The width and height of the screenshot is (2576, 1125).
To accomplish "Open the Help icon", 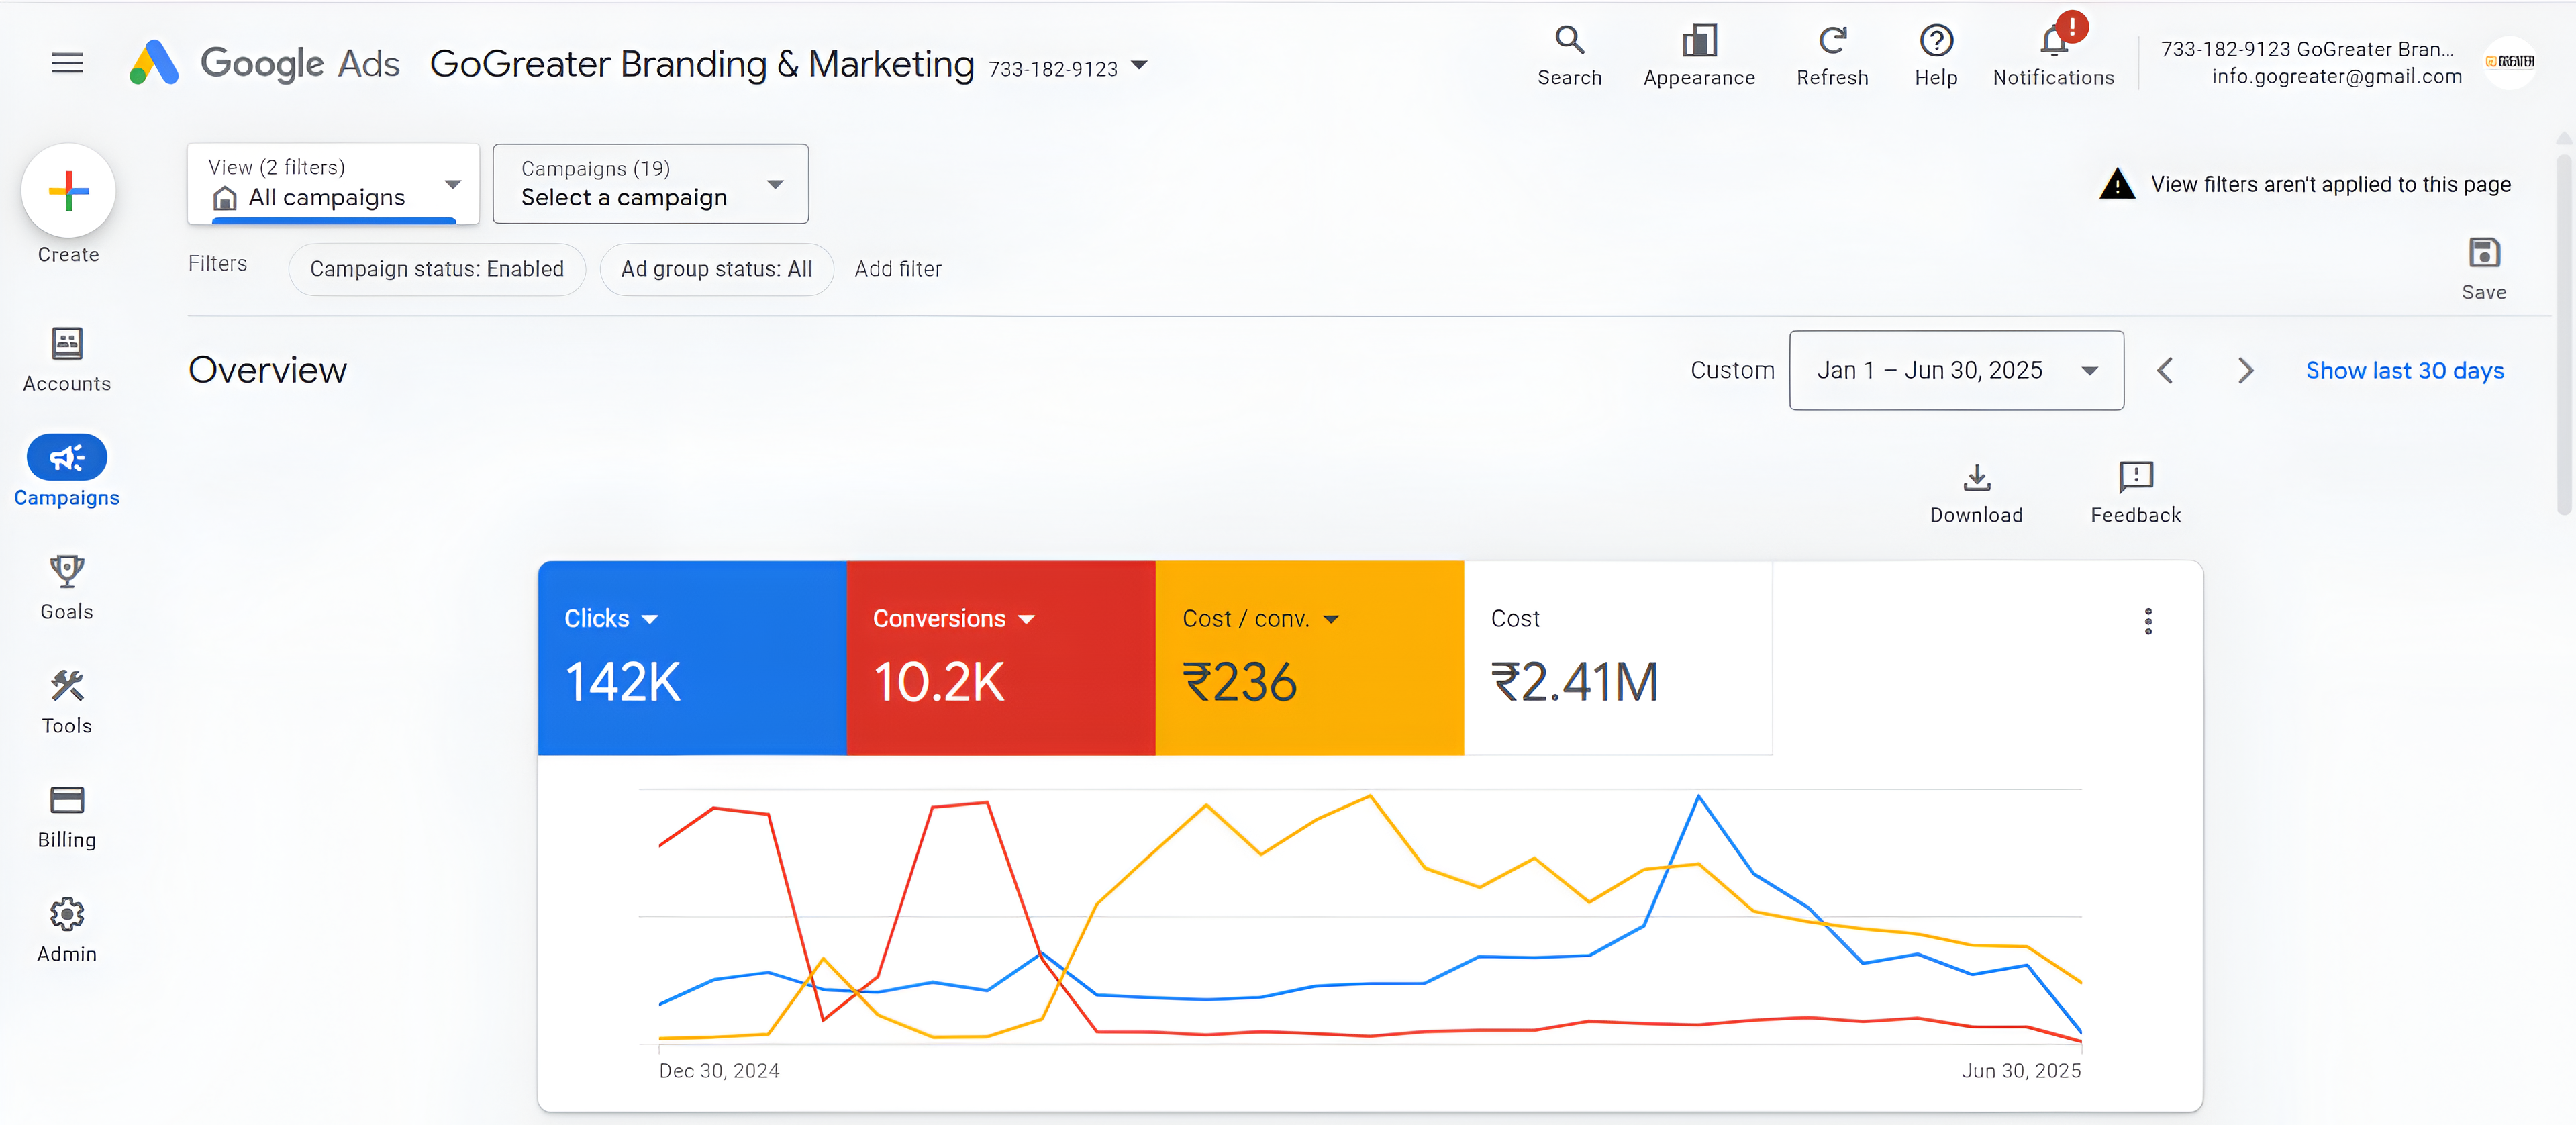I will pyautogui.click(x=1936, y=41).
